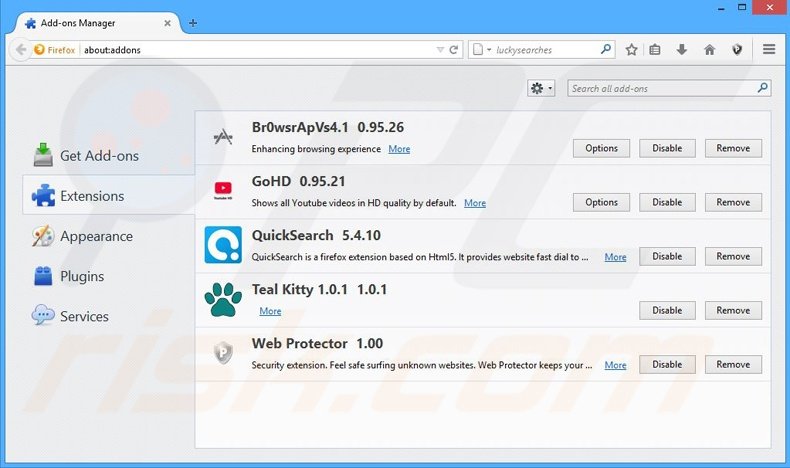Select the Web Protector 1.00 title
Screen dimensions: 790x468
pyautogui.click(x=317, y=344)
